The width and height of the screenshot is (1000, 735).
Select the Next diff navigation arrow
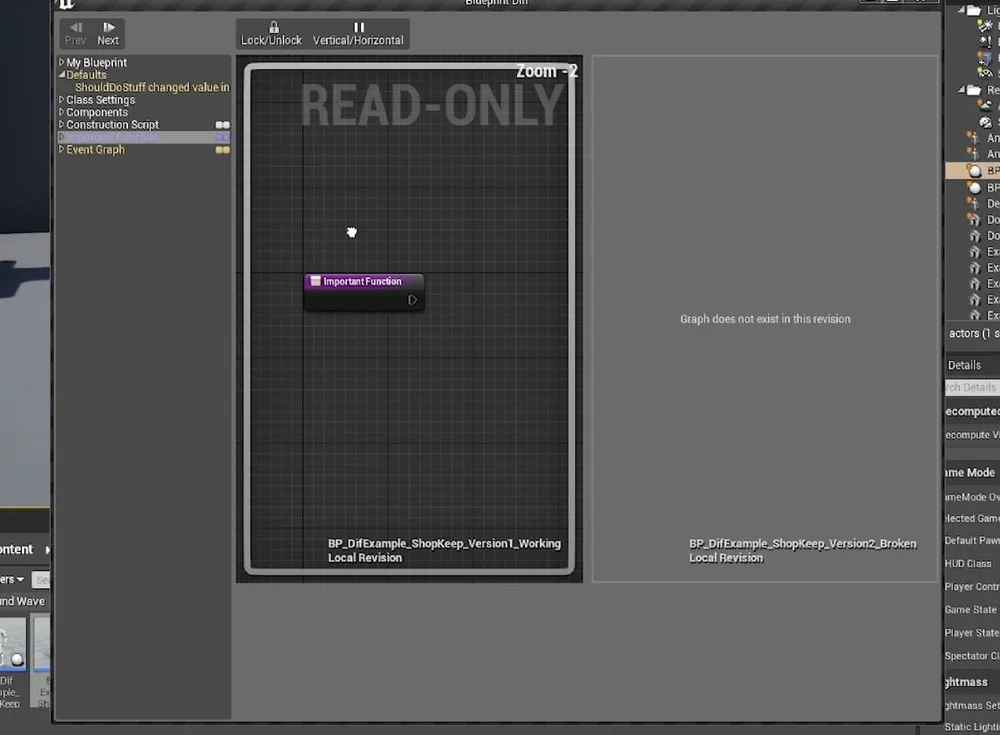(x=108, y=29)
